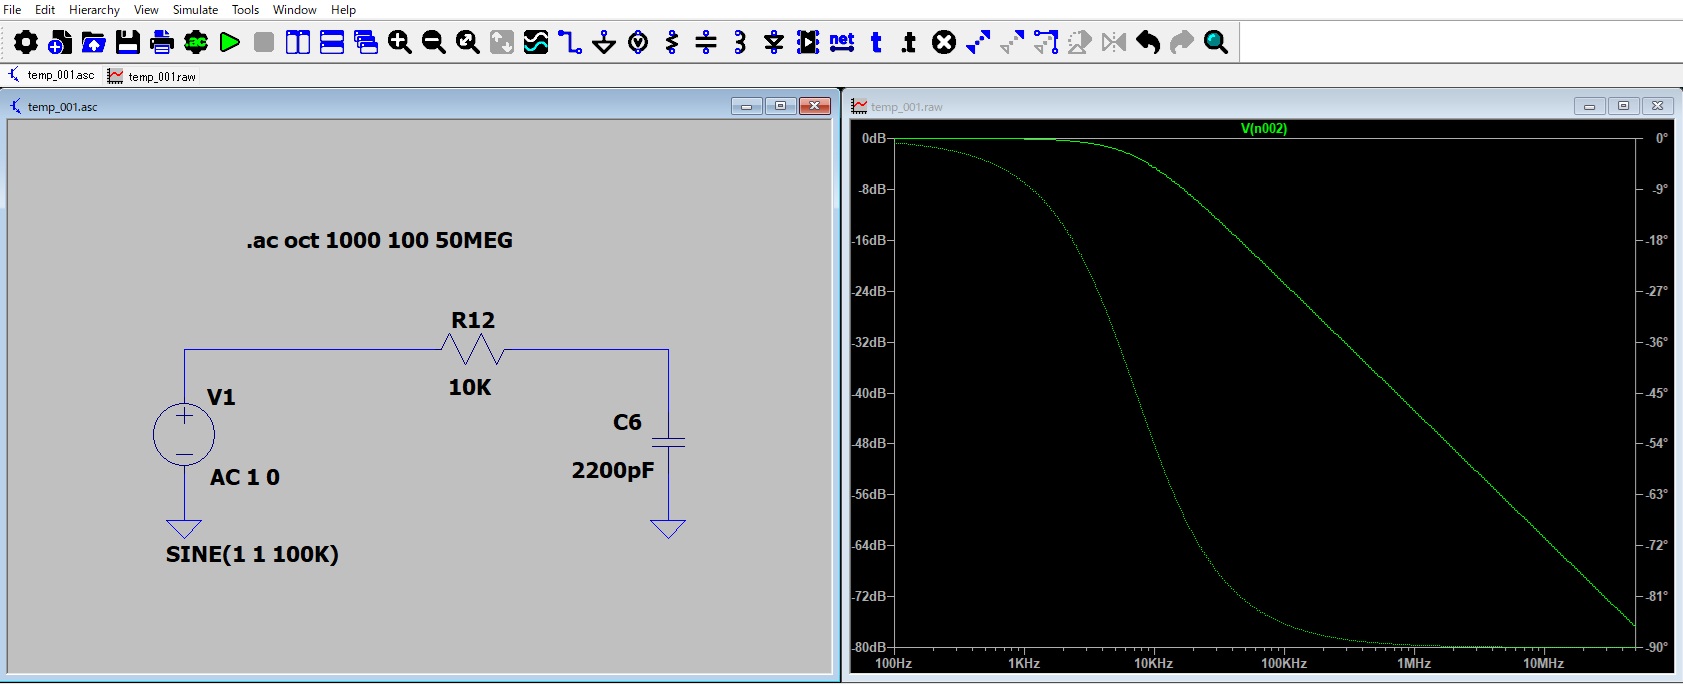Open the Simulate menu
Viewport: 1683px width, 685px height.
(195, 10)
